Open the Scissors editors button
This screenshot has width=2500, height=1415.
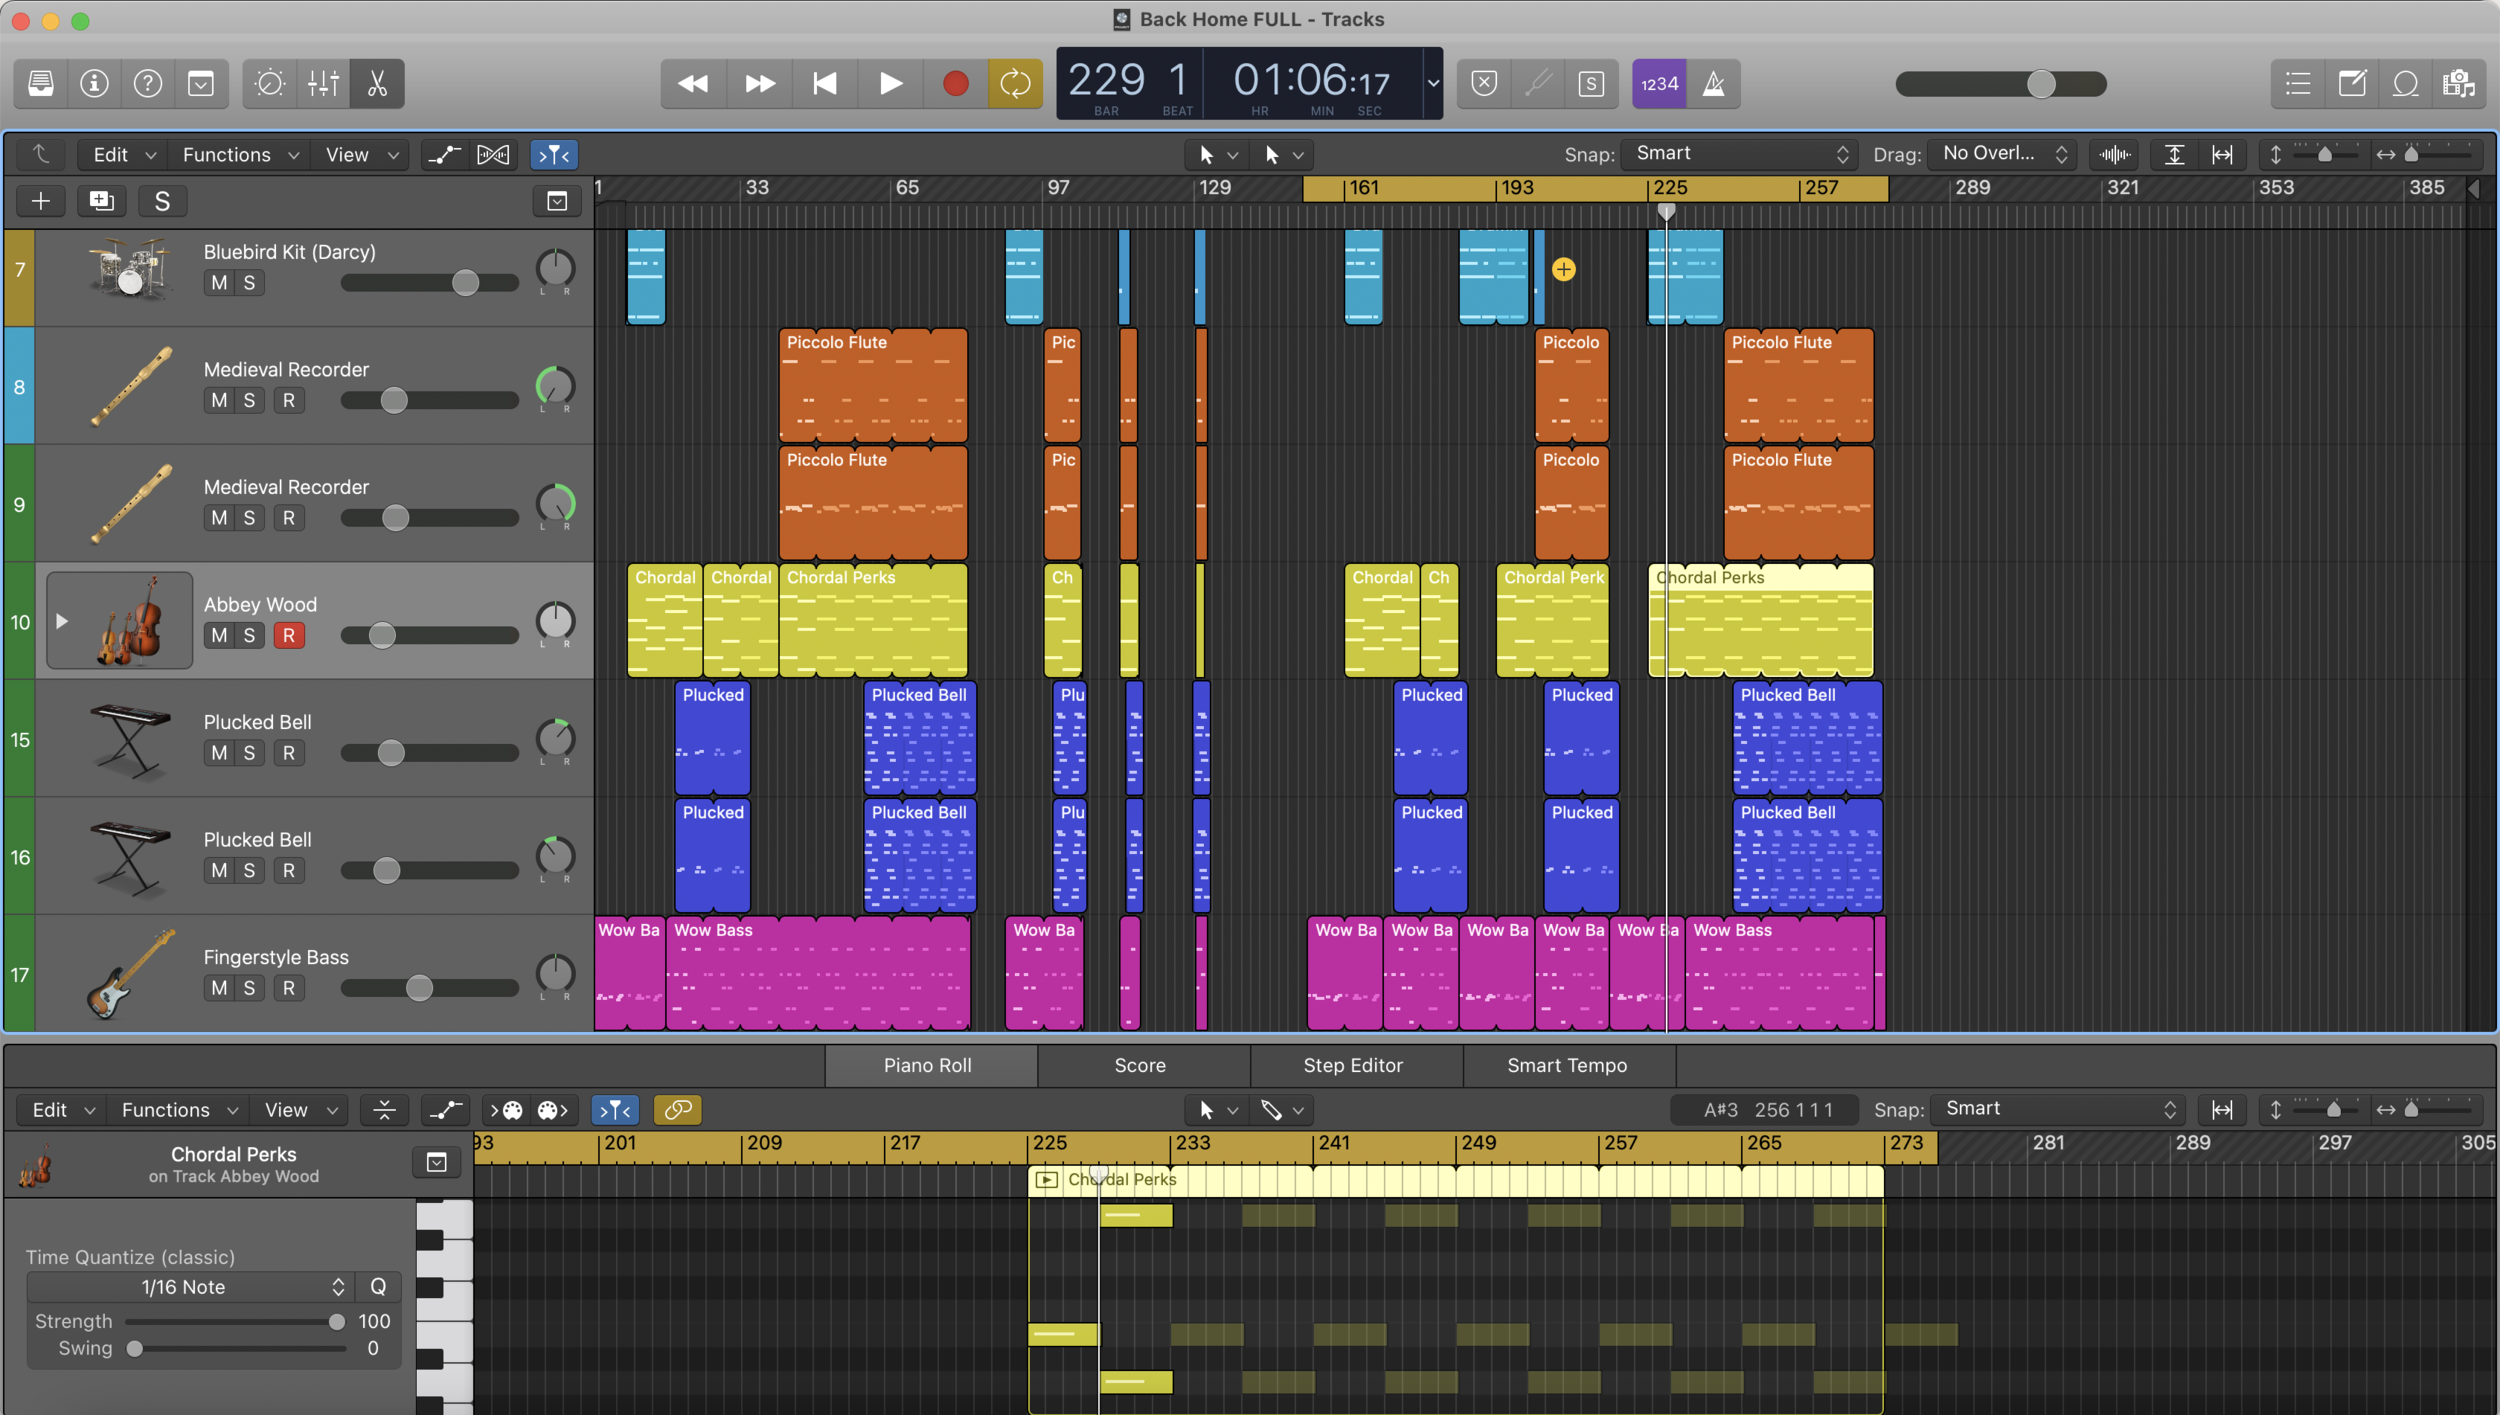tap(377, 84)
